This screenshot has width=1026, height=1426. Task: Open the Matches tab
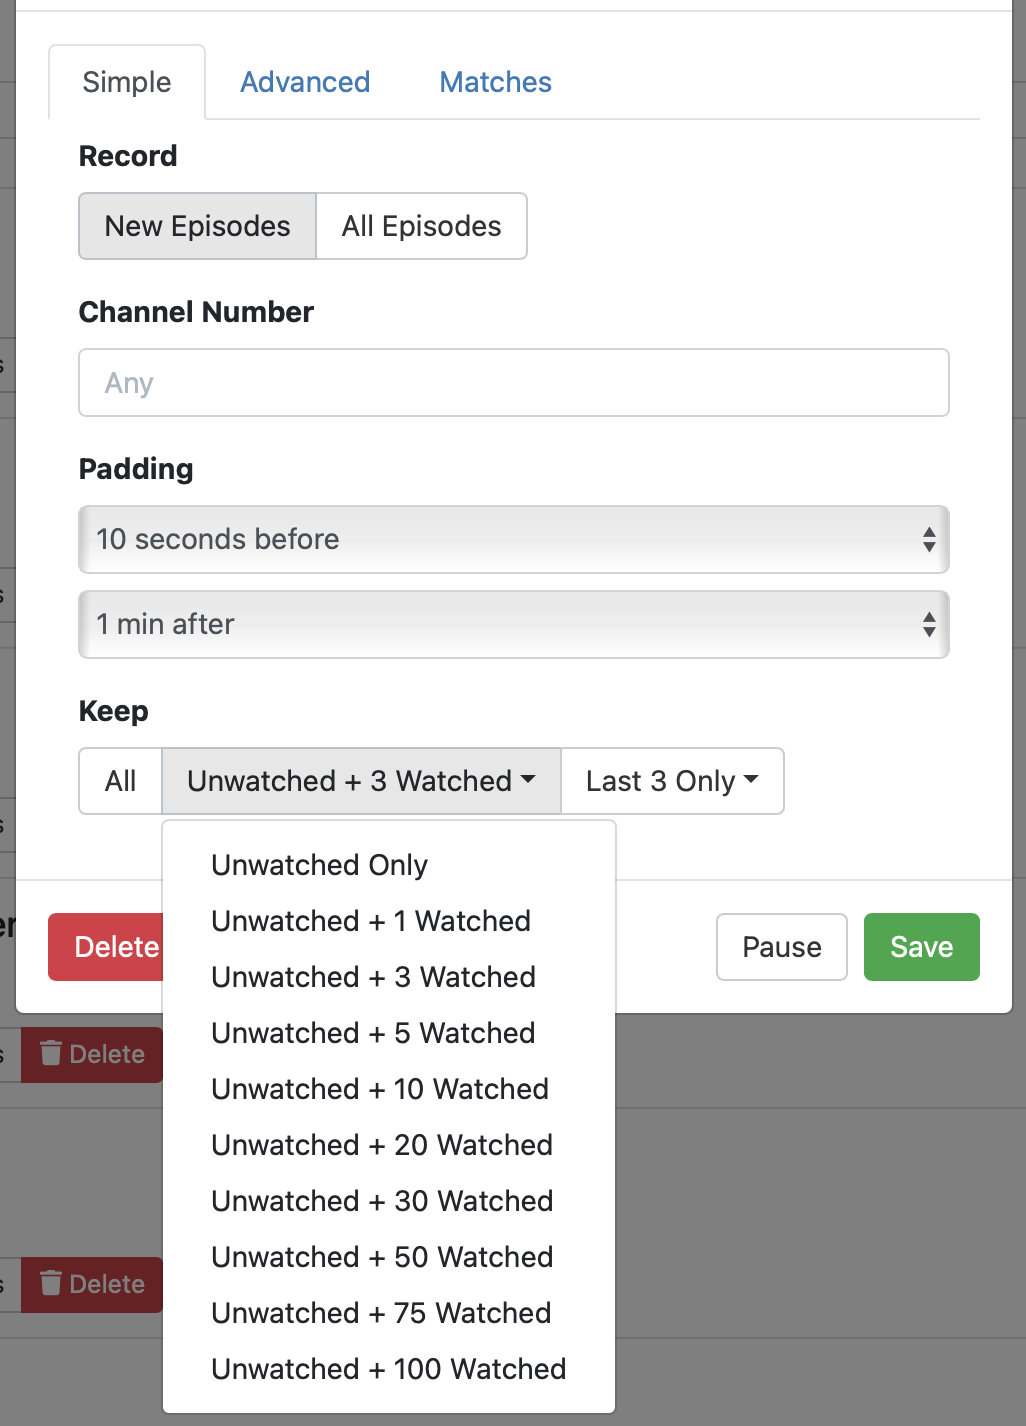click(495, 82)
